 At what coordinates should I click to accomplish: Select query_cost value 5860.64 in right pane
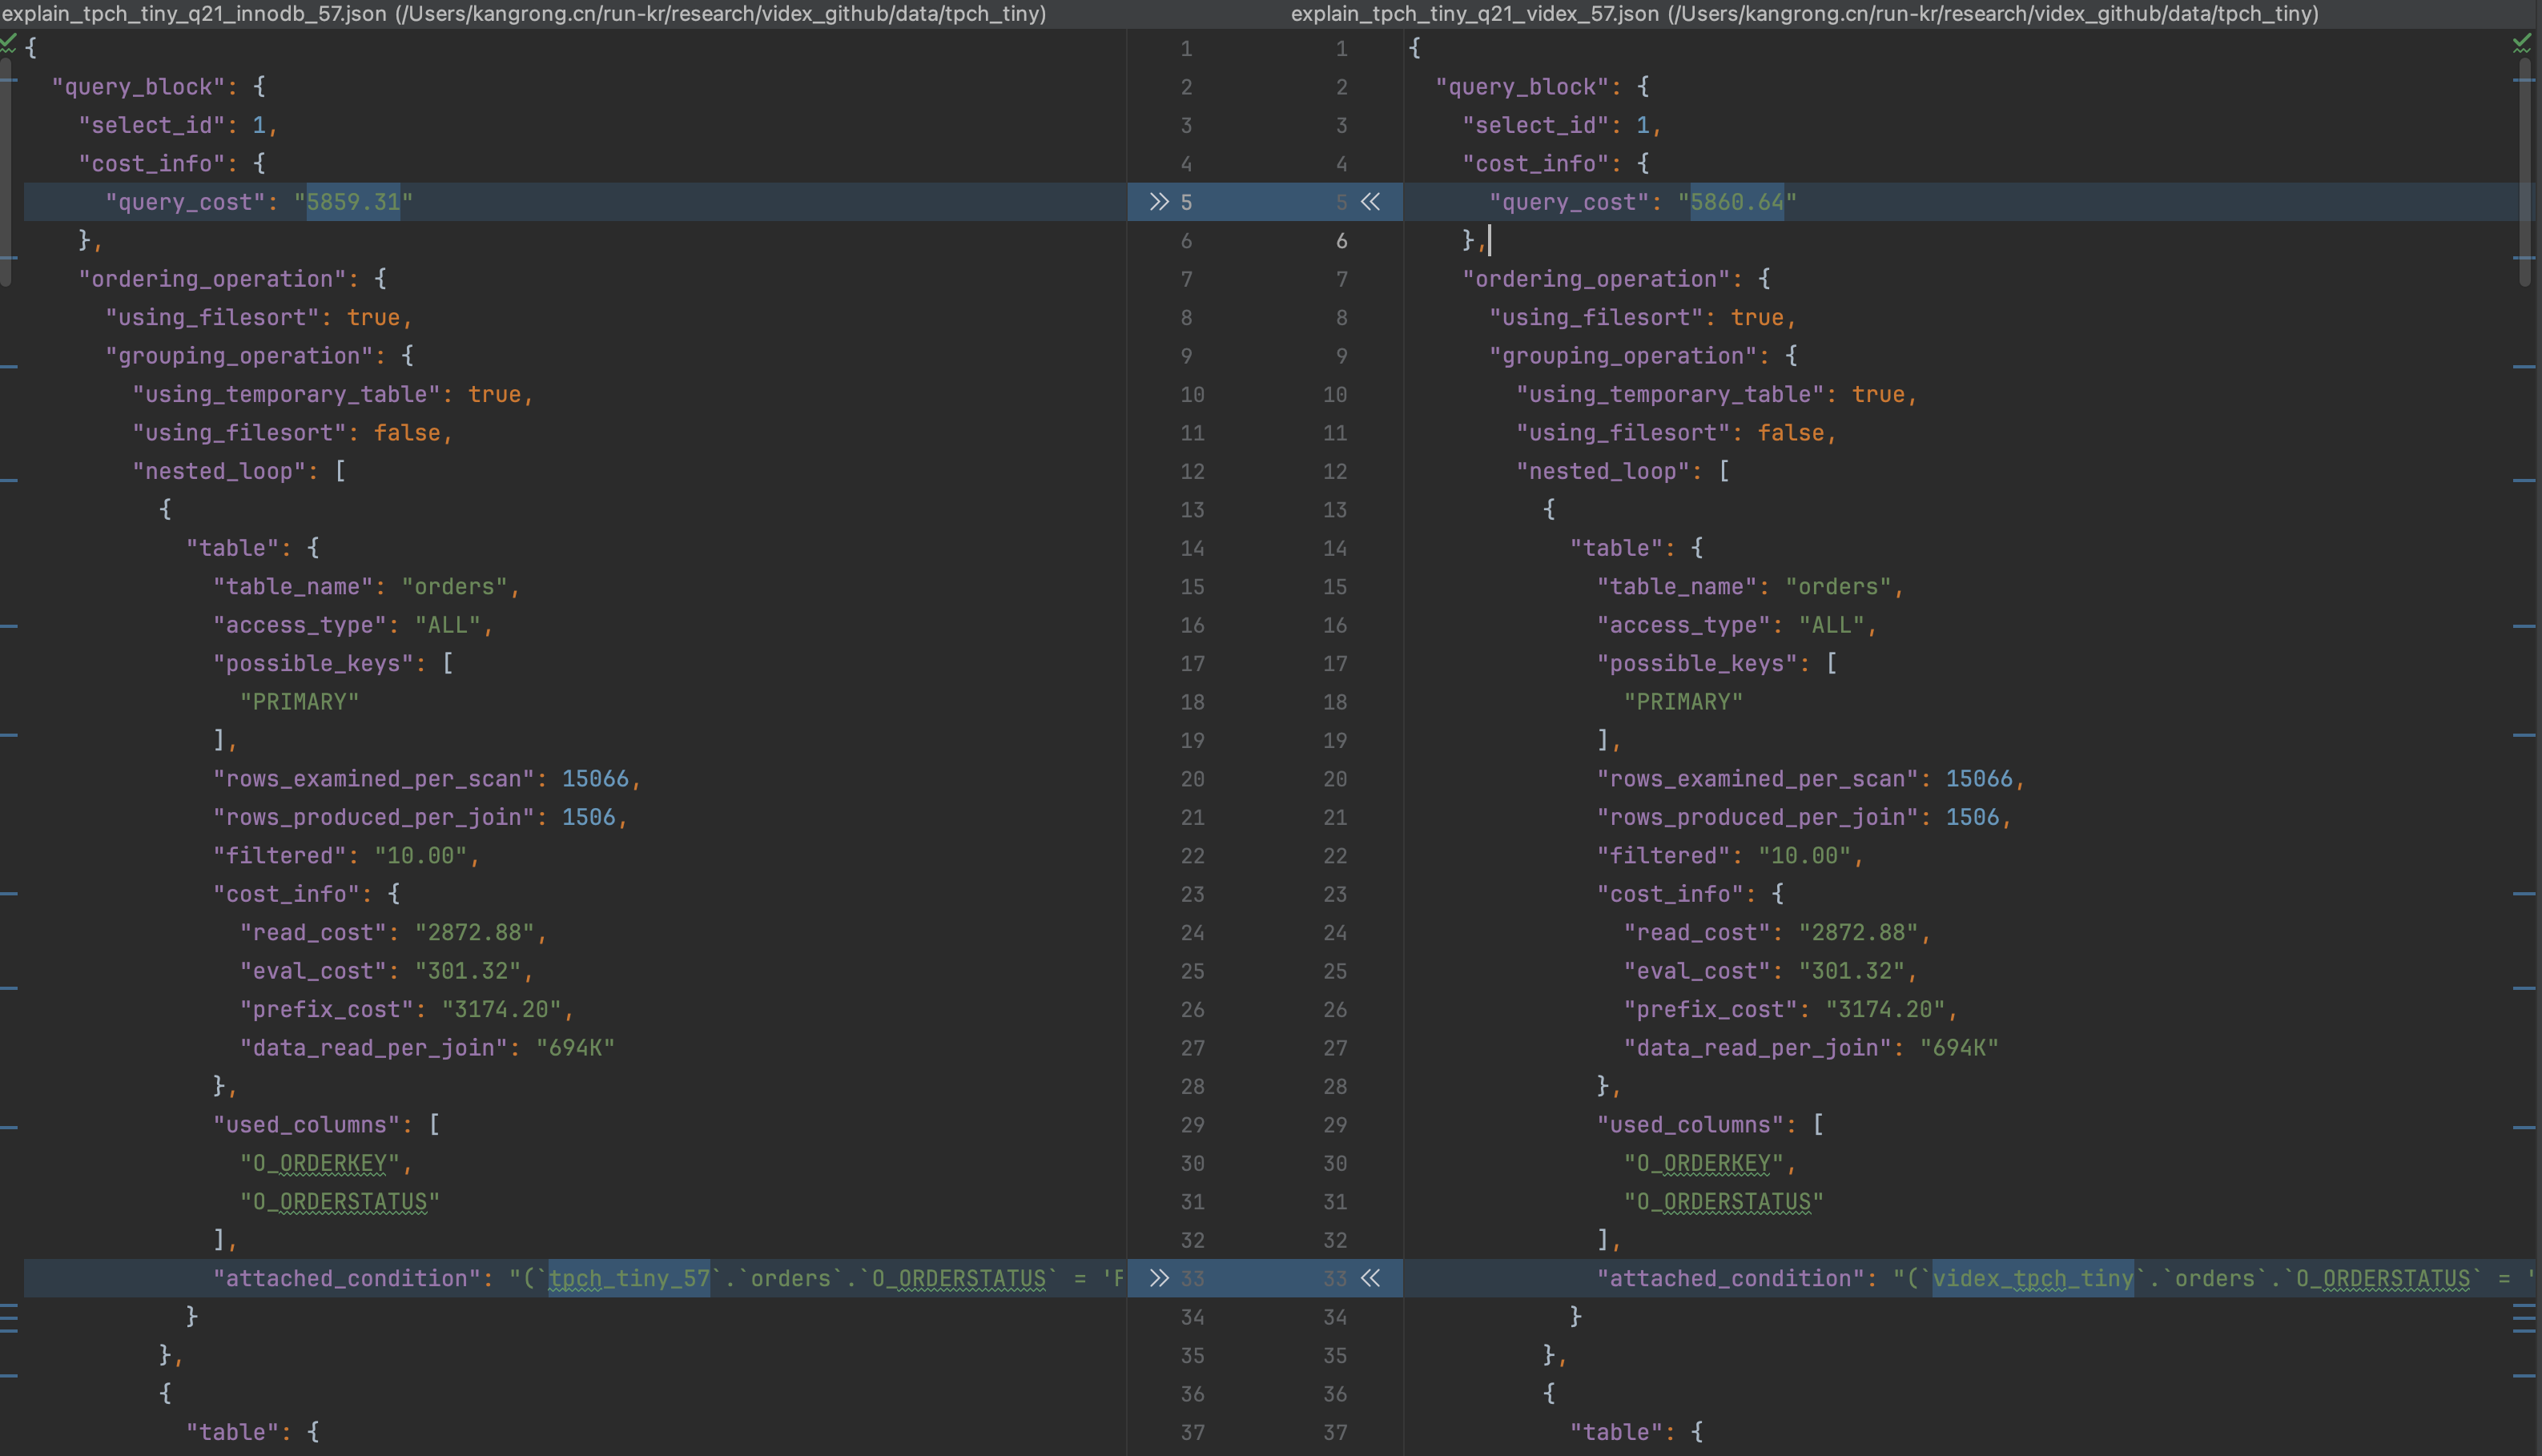click(x=1737, y=202)
